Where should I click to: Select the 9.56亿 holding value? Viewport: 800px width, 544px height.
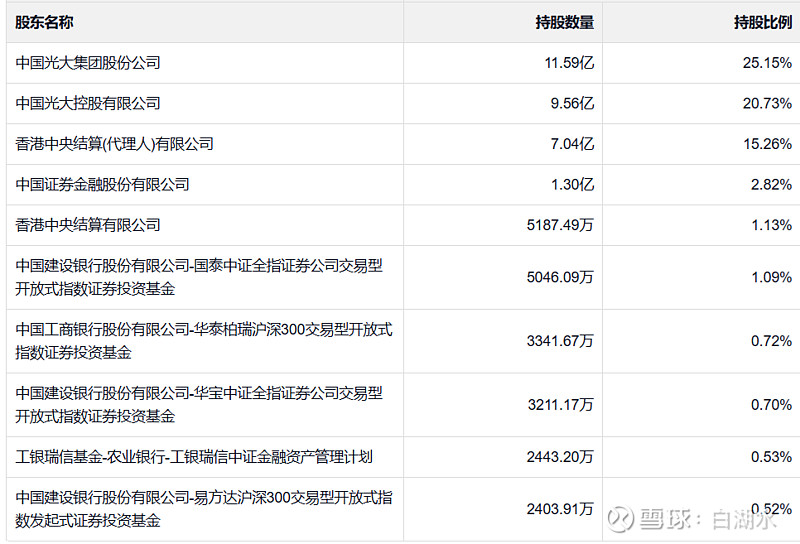[572, 103]
